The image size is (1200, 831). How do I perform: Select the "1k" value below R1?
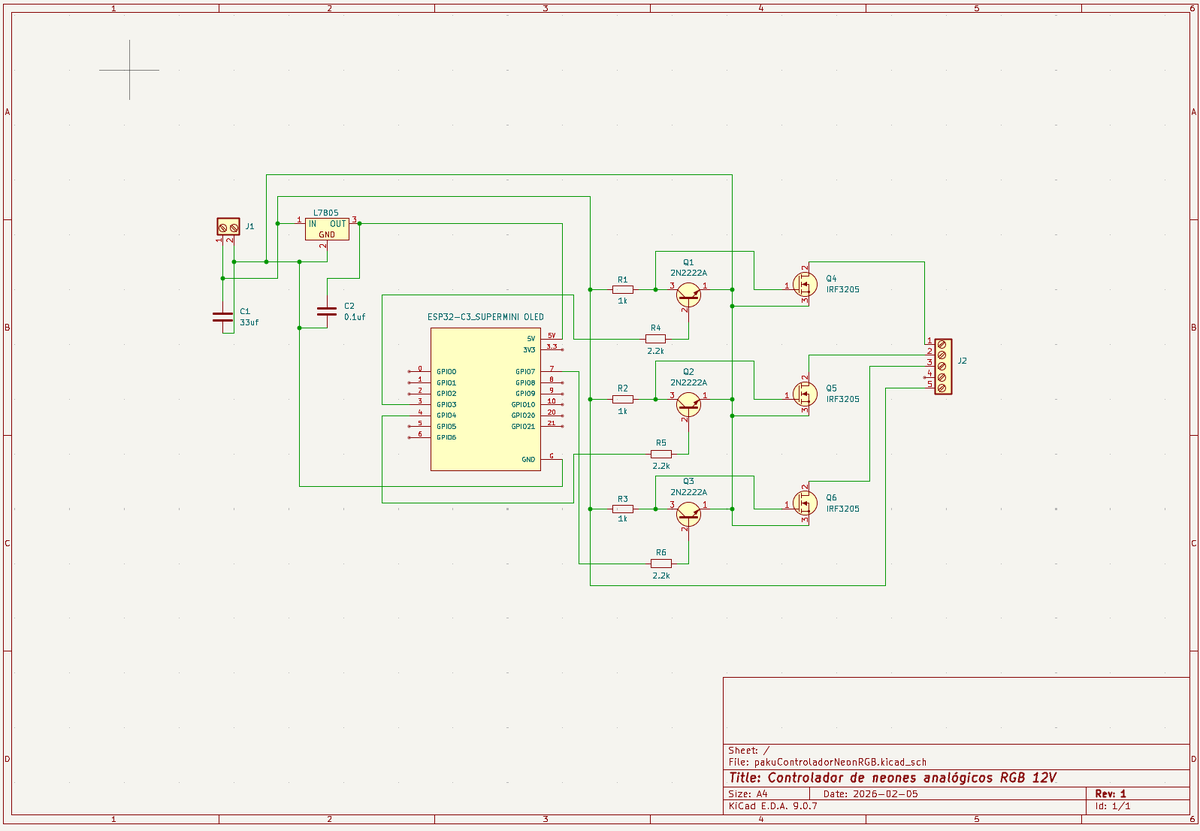point(622,301)
